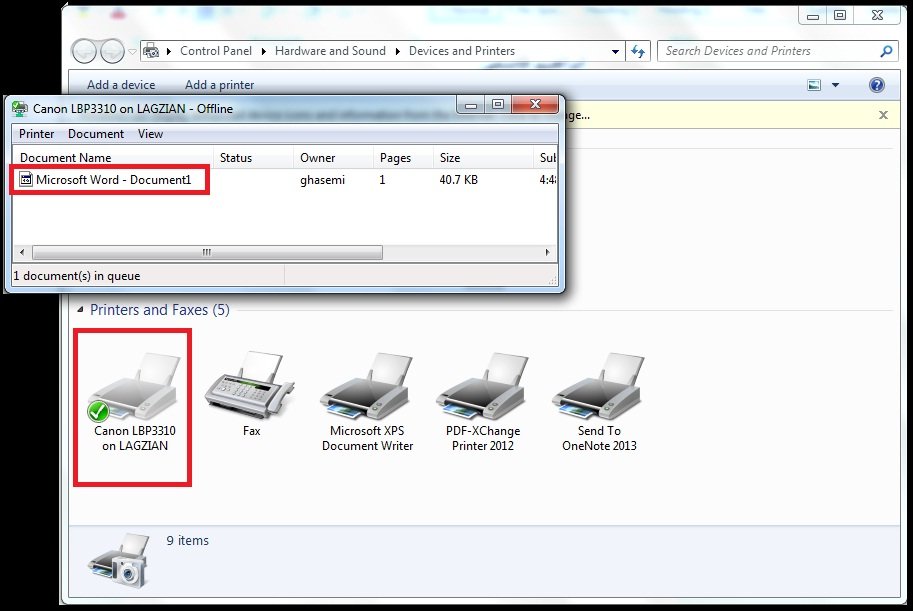Click the printer icon in queue window title
Image resolution: width=913 pixels, height=612 pixels.
click(20, 108)
